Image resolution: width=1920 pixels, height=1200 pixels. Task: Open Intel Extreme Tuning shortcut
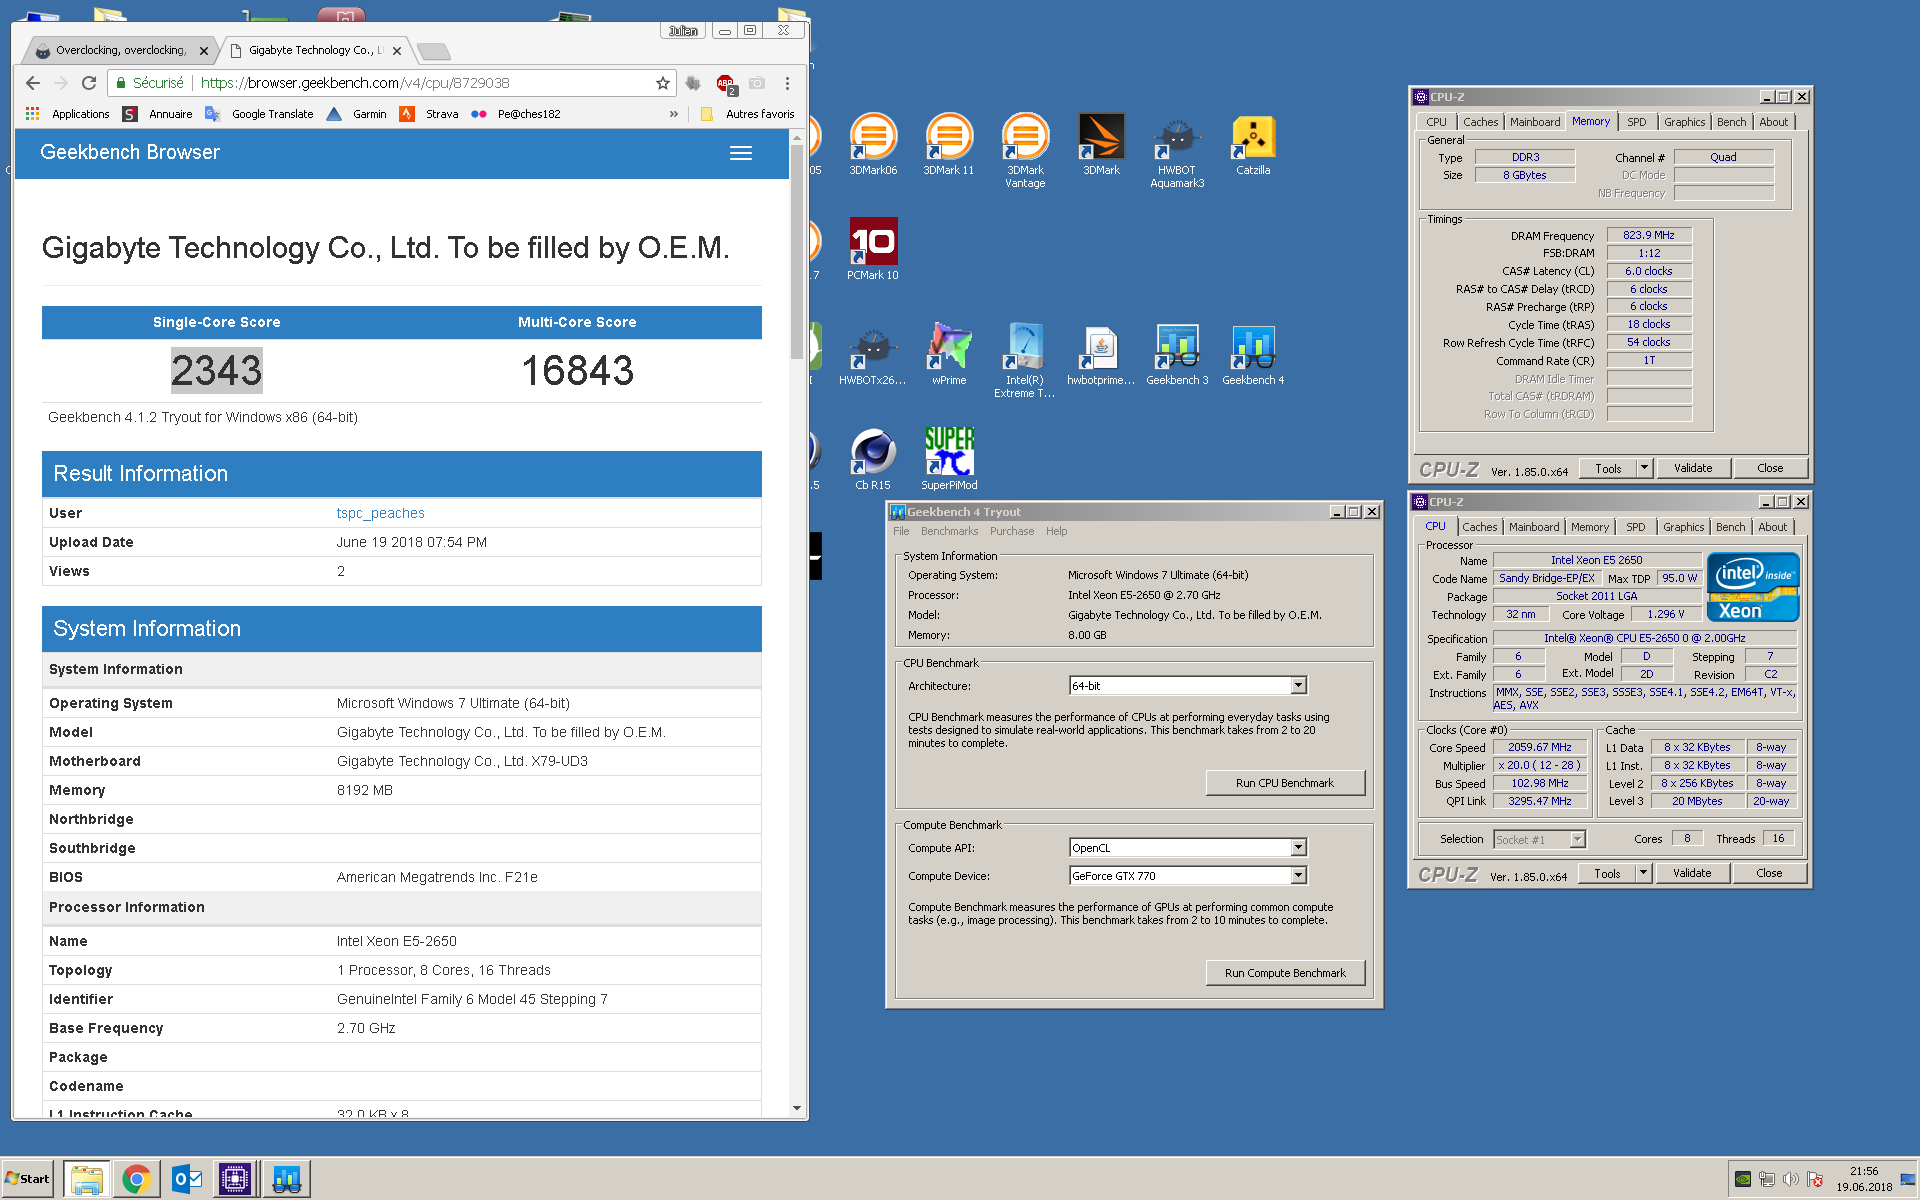1025,360
